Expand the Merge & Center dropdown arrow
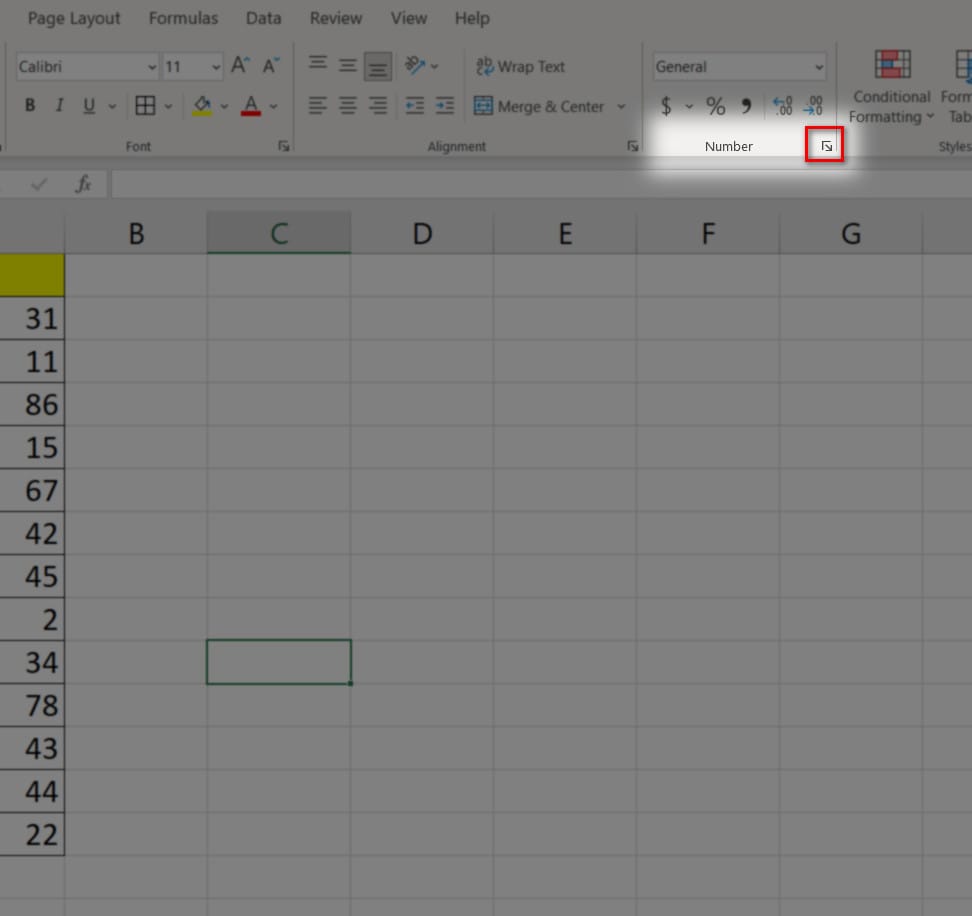 [x=621, y=107]
